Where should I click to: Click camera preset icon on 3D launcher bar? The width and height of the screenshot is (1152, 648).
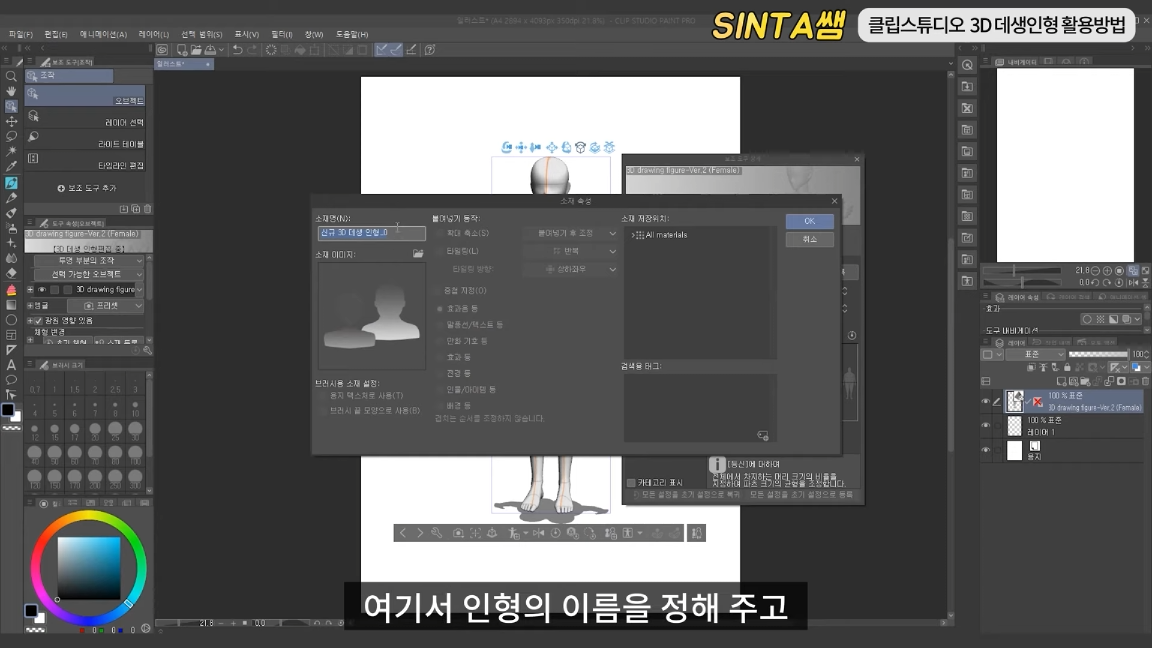tap(458, 533)
